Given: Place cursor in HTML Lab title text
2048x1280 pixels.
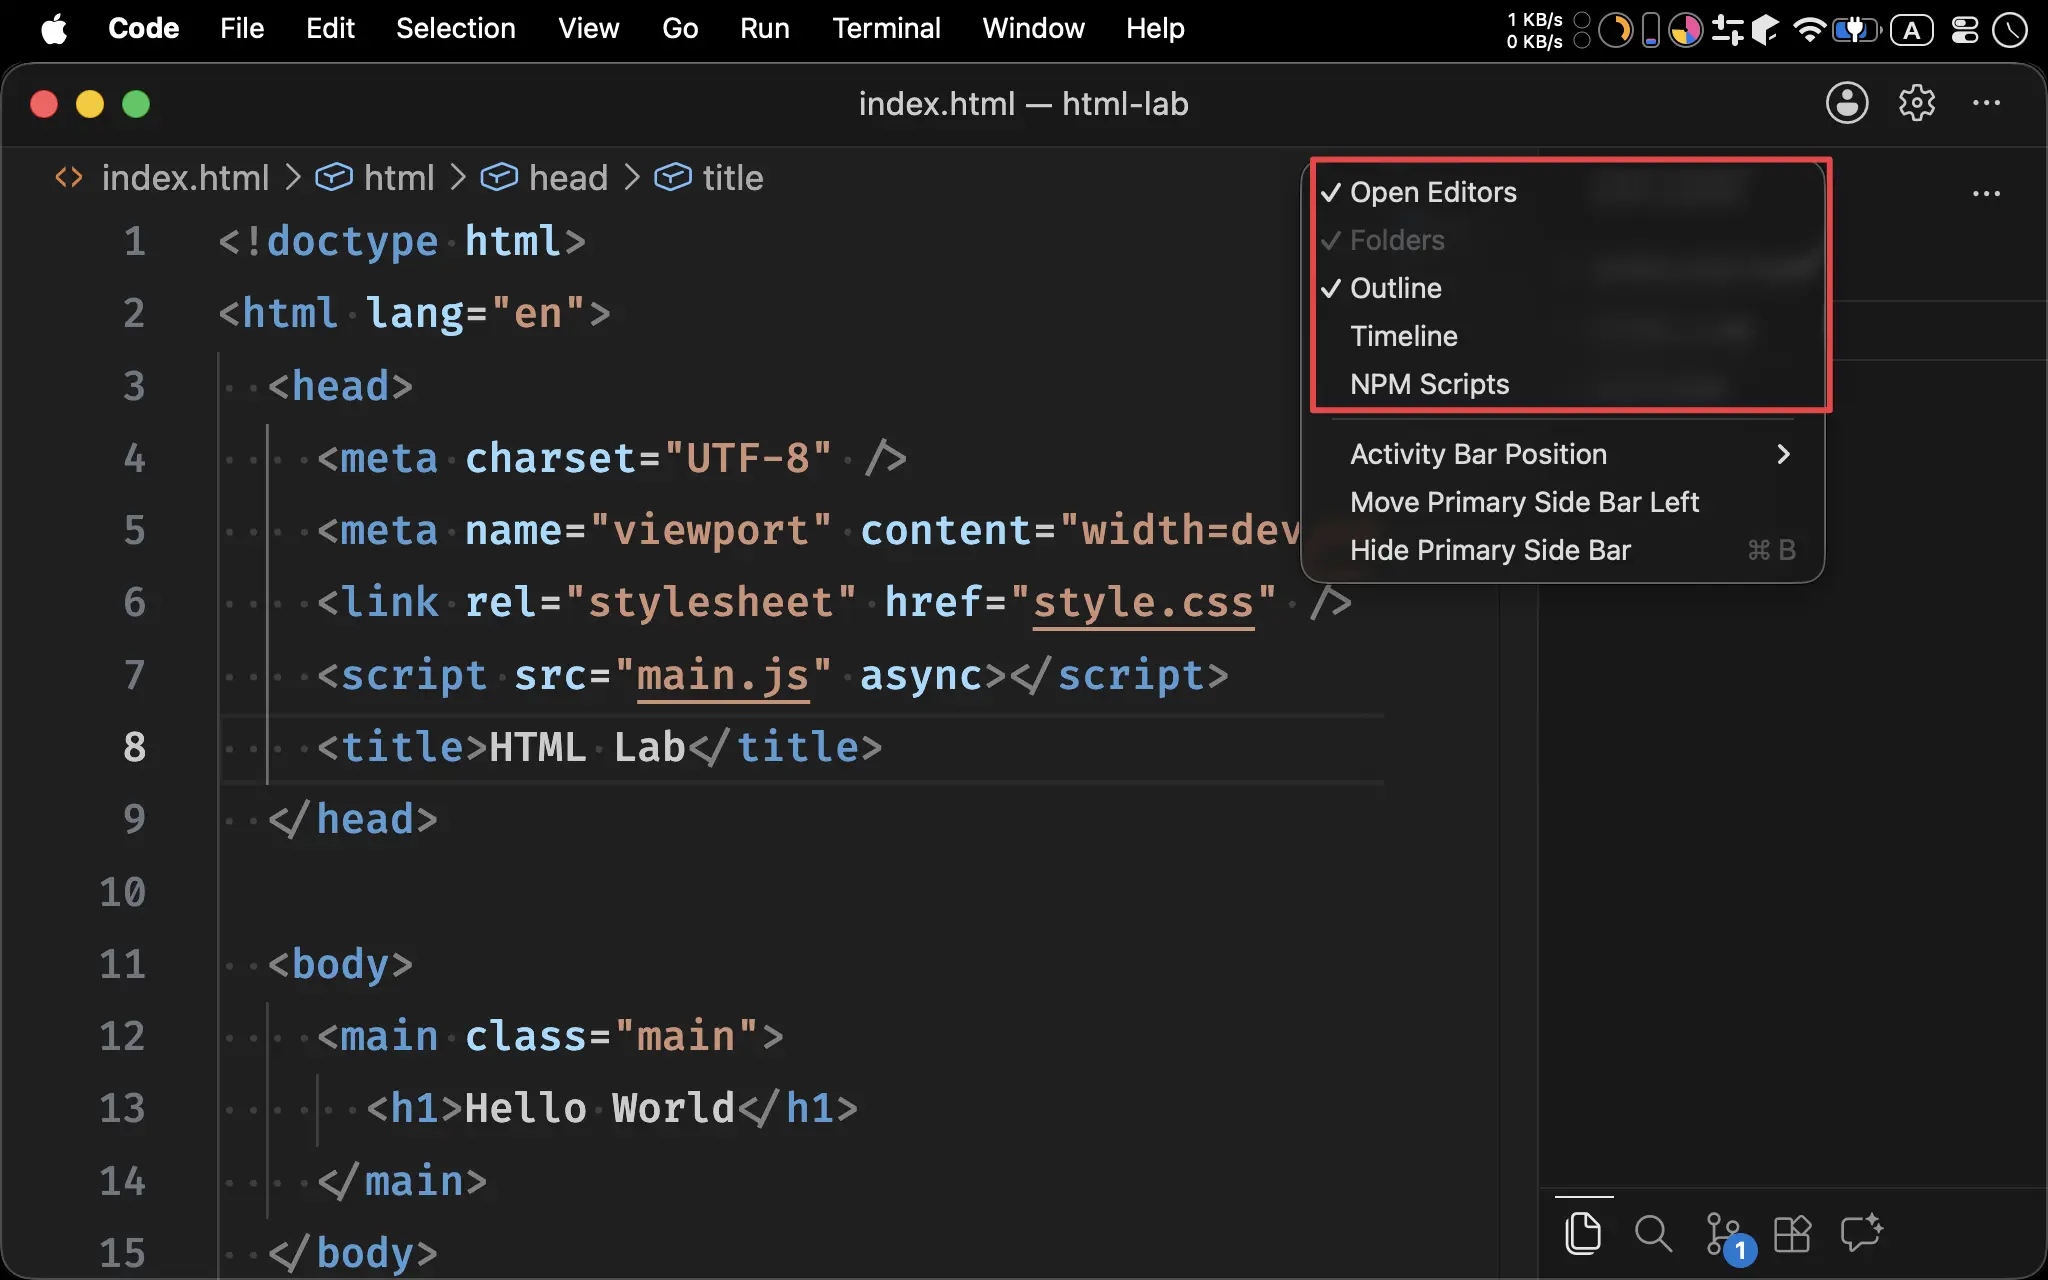Looking at the screenshot, I should click(587, 748).
